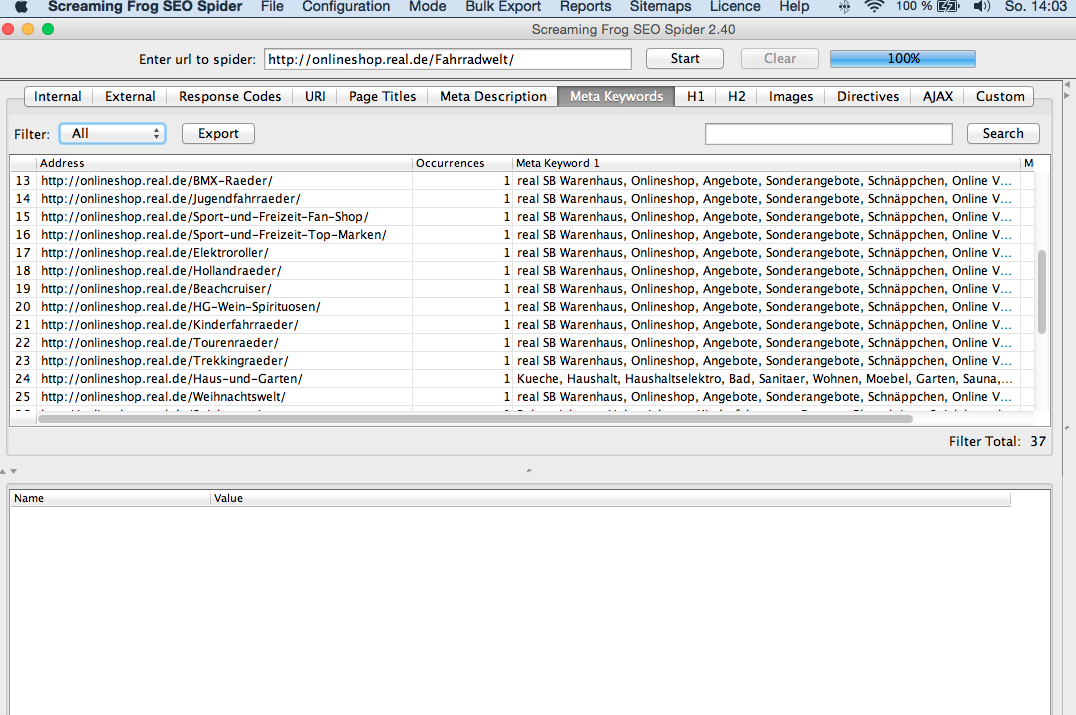This screenshot has width=1076, height=715.
Task: Switch to the Directives tab
Action: tap(867, 97)
